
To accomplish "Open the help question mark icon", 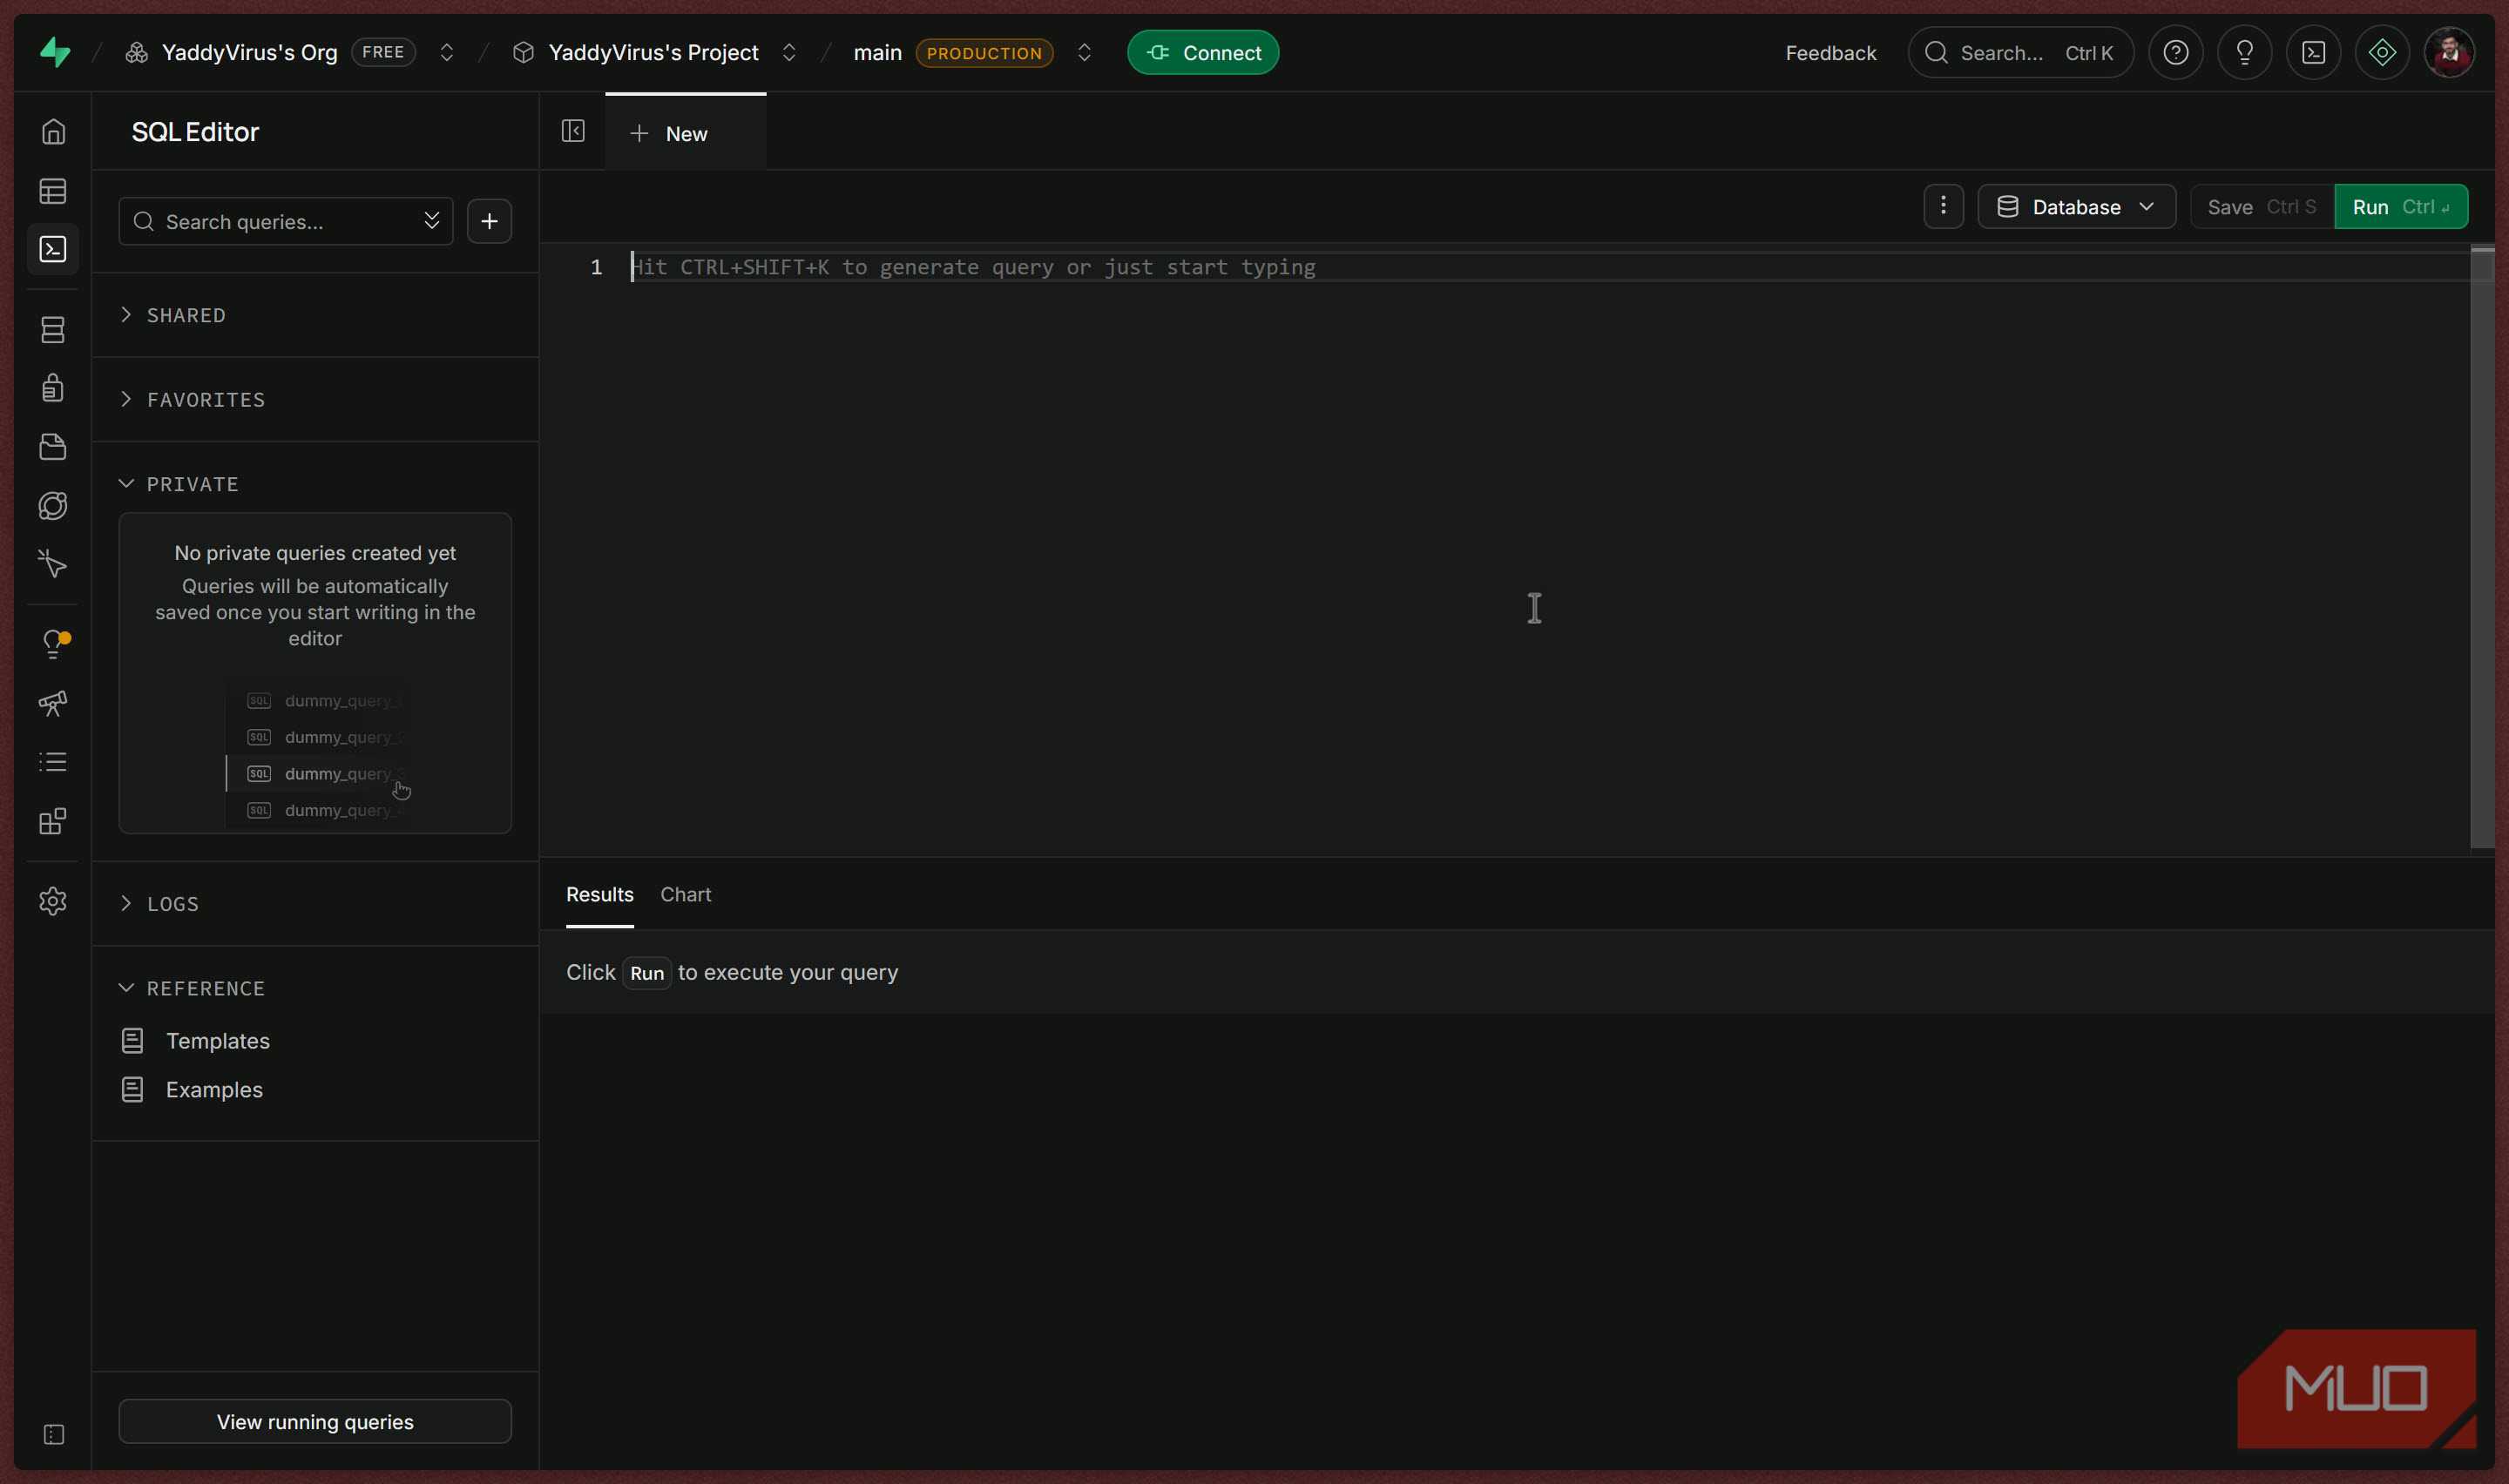I will [2175, 52].
